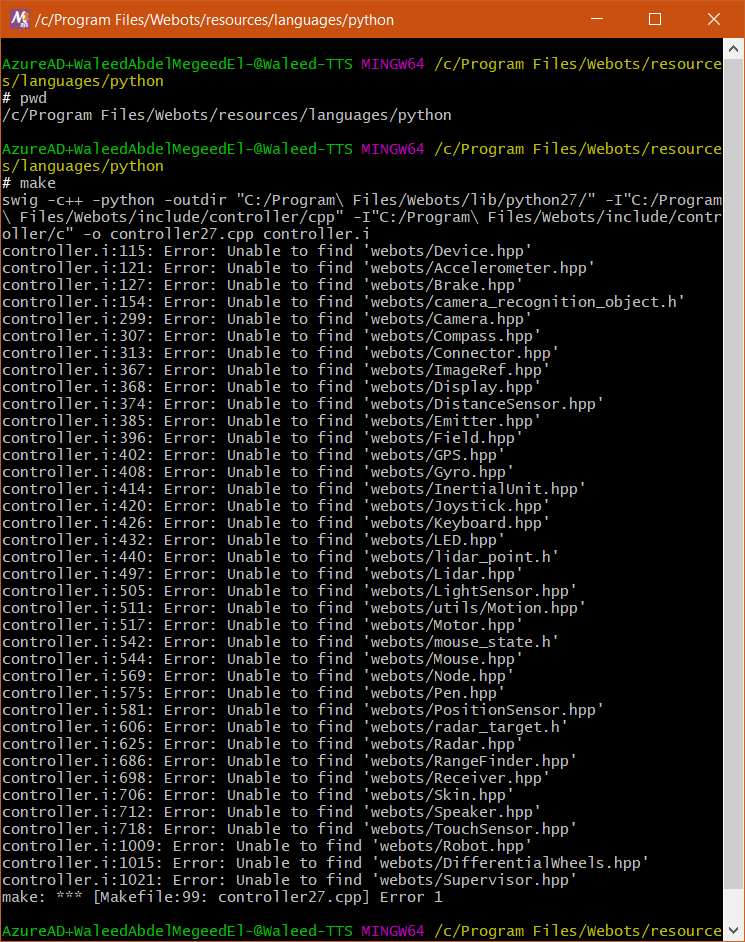745x942 pixels.
Task: Click the error line for 'webots/Display.hpp'
Action: (x=272, y=387)
